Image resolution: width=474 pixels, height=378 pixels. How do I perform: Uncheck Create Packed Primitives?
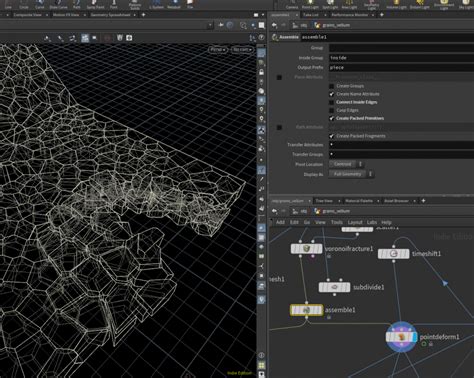[x=331, y=118]
